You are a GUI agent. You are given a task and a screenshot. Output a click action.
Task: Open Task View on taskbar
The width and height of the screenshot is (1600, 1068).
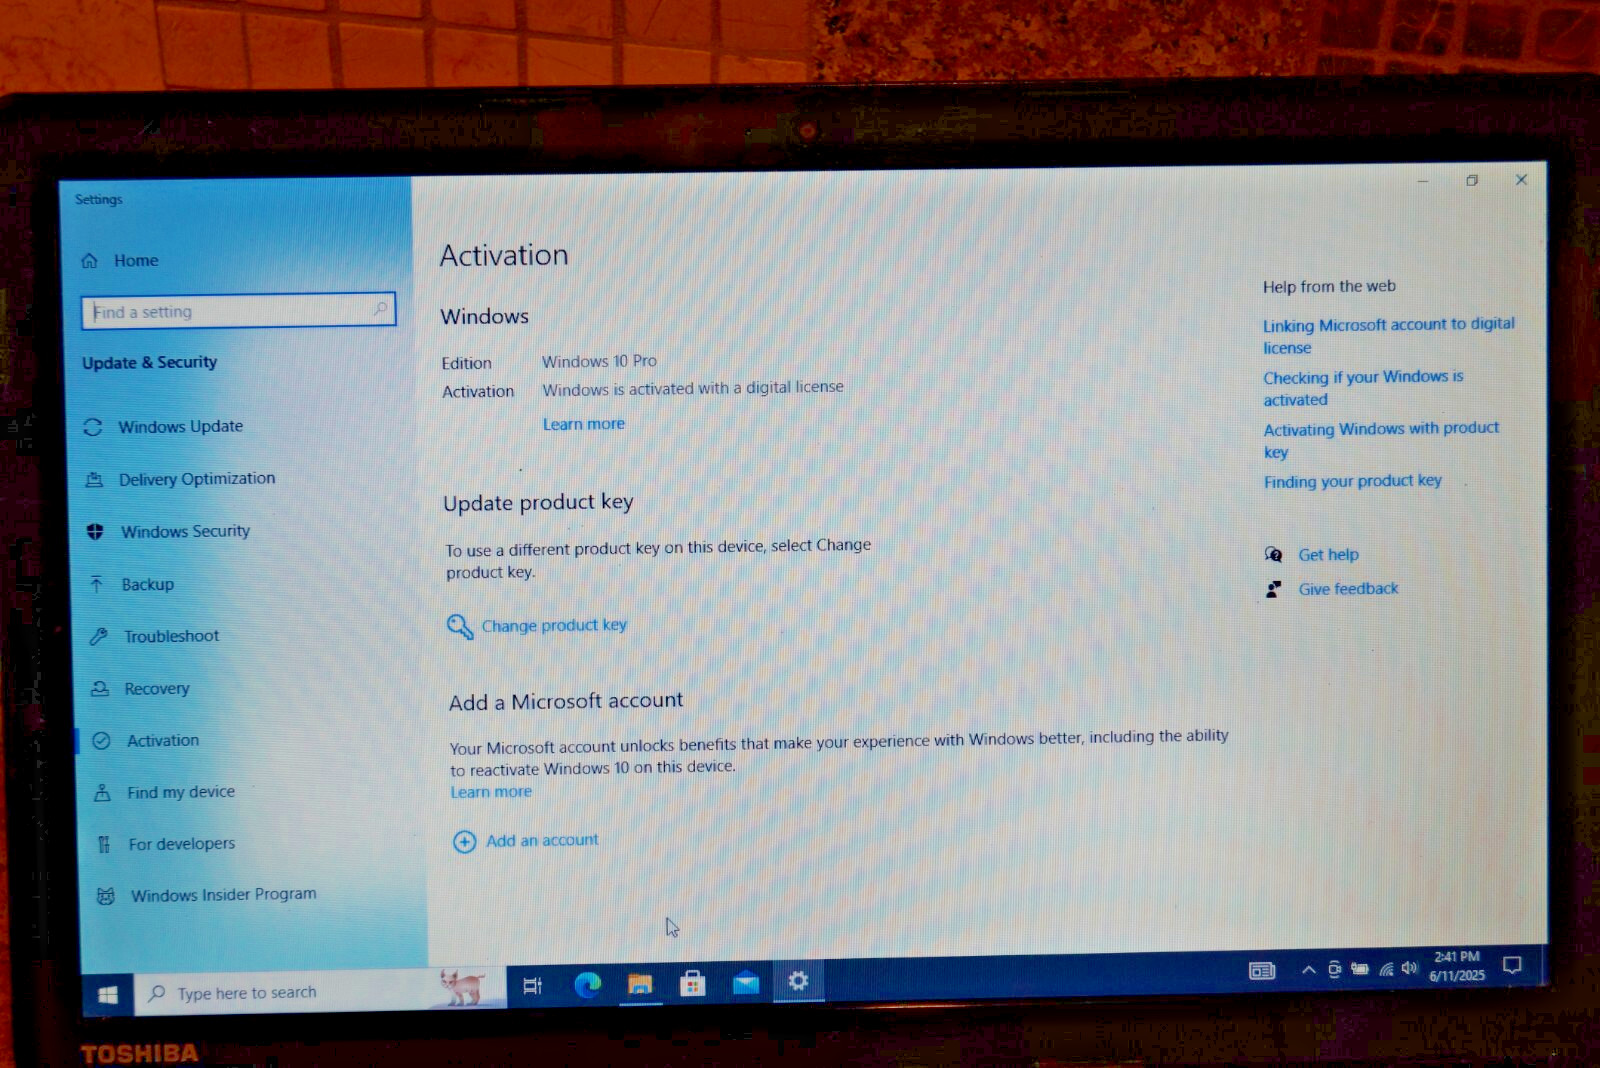click(x=532, y=986)
